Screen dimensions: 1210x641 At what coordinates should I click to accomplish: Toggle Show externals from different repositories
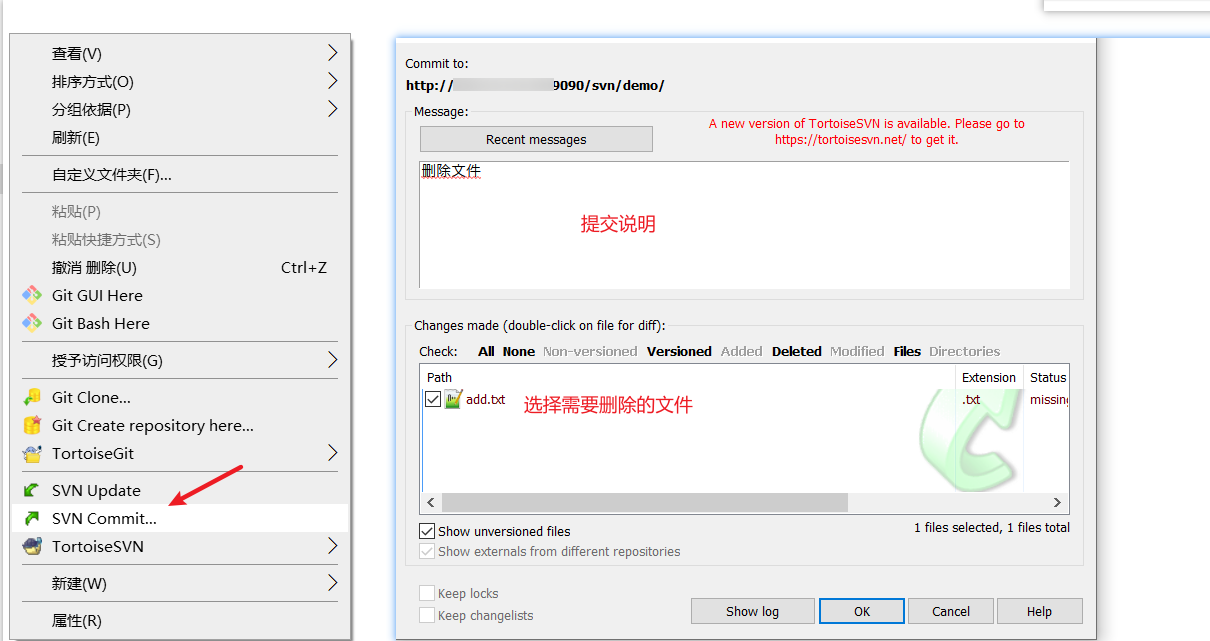[427, 551]
